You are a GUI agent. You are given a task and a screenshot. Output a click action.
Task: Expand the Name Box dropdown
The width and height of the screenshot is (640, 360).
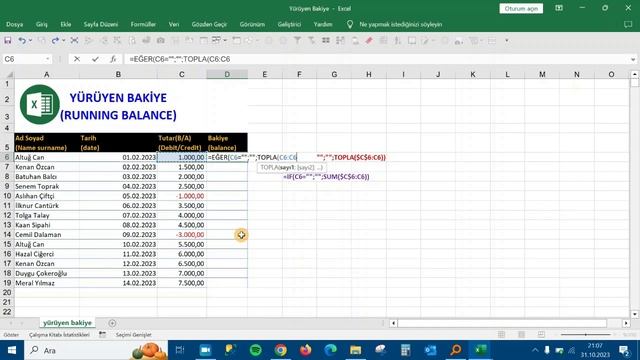pos(48,59)
